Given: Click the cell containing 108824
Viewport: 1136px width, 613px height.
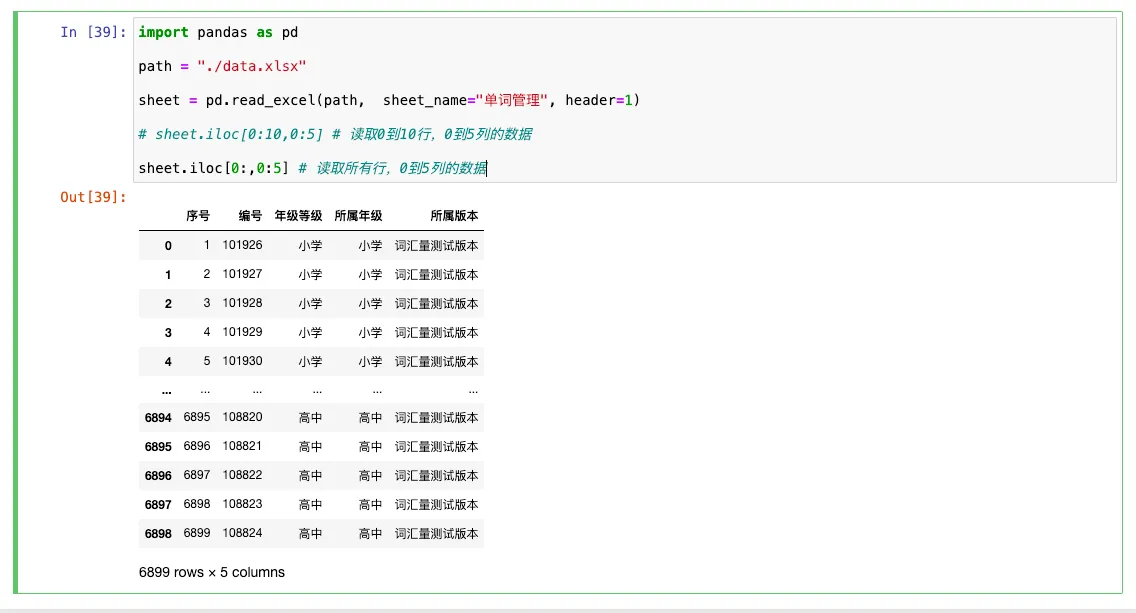Looking at the screenshot, I should 242,533.
